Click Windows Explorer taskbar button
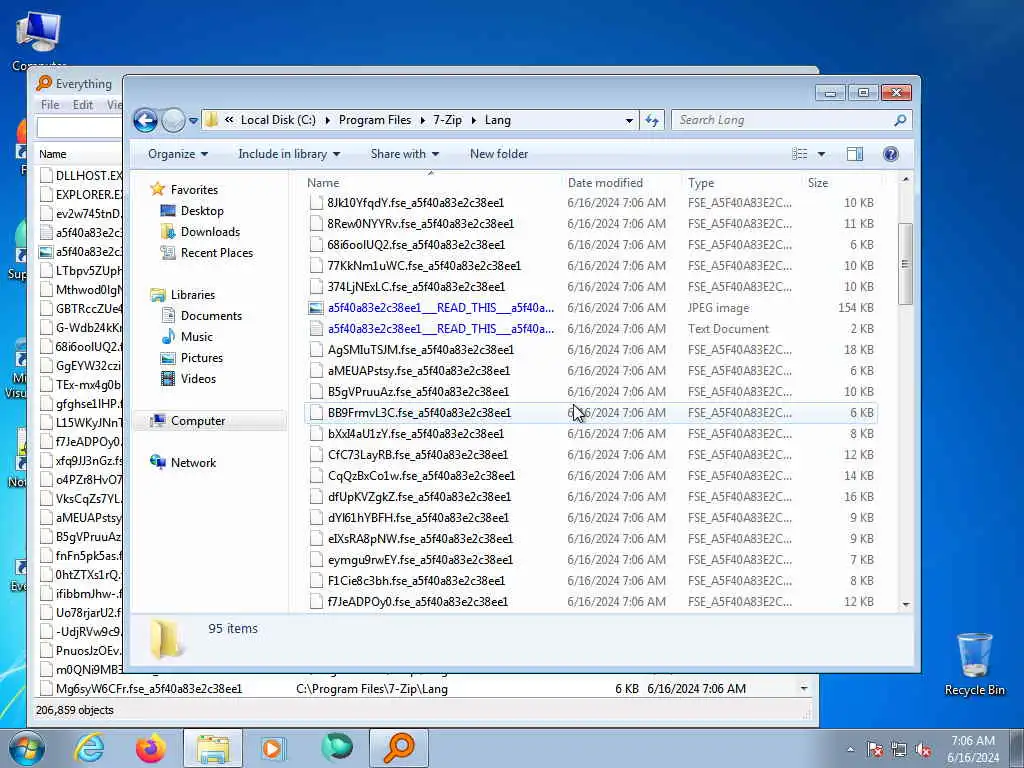Screen dimensions: 1024x768 point(212,748)
